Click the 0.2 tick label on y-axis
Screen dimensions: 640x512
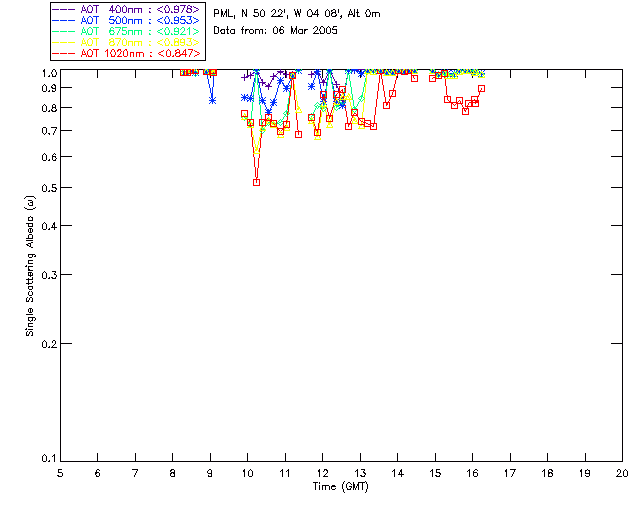(48, 343)
